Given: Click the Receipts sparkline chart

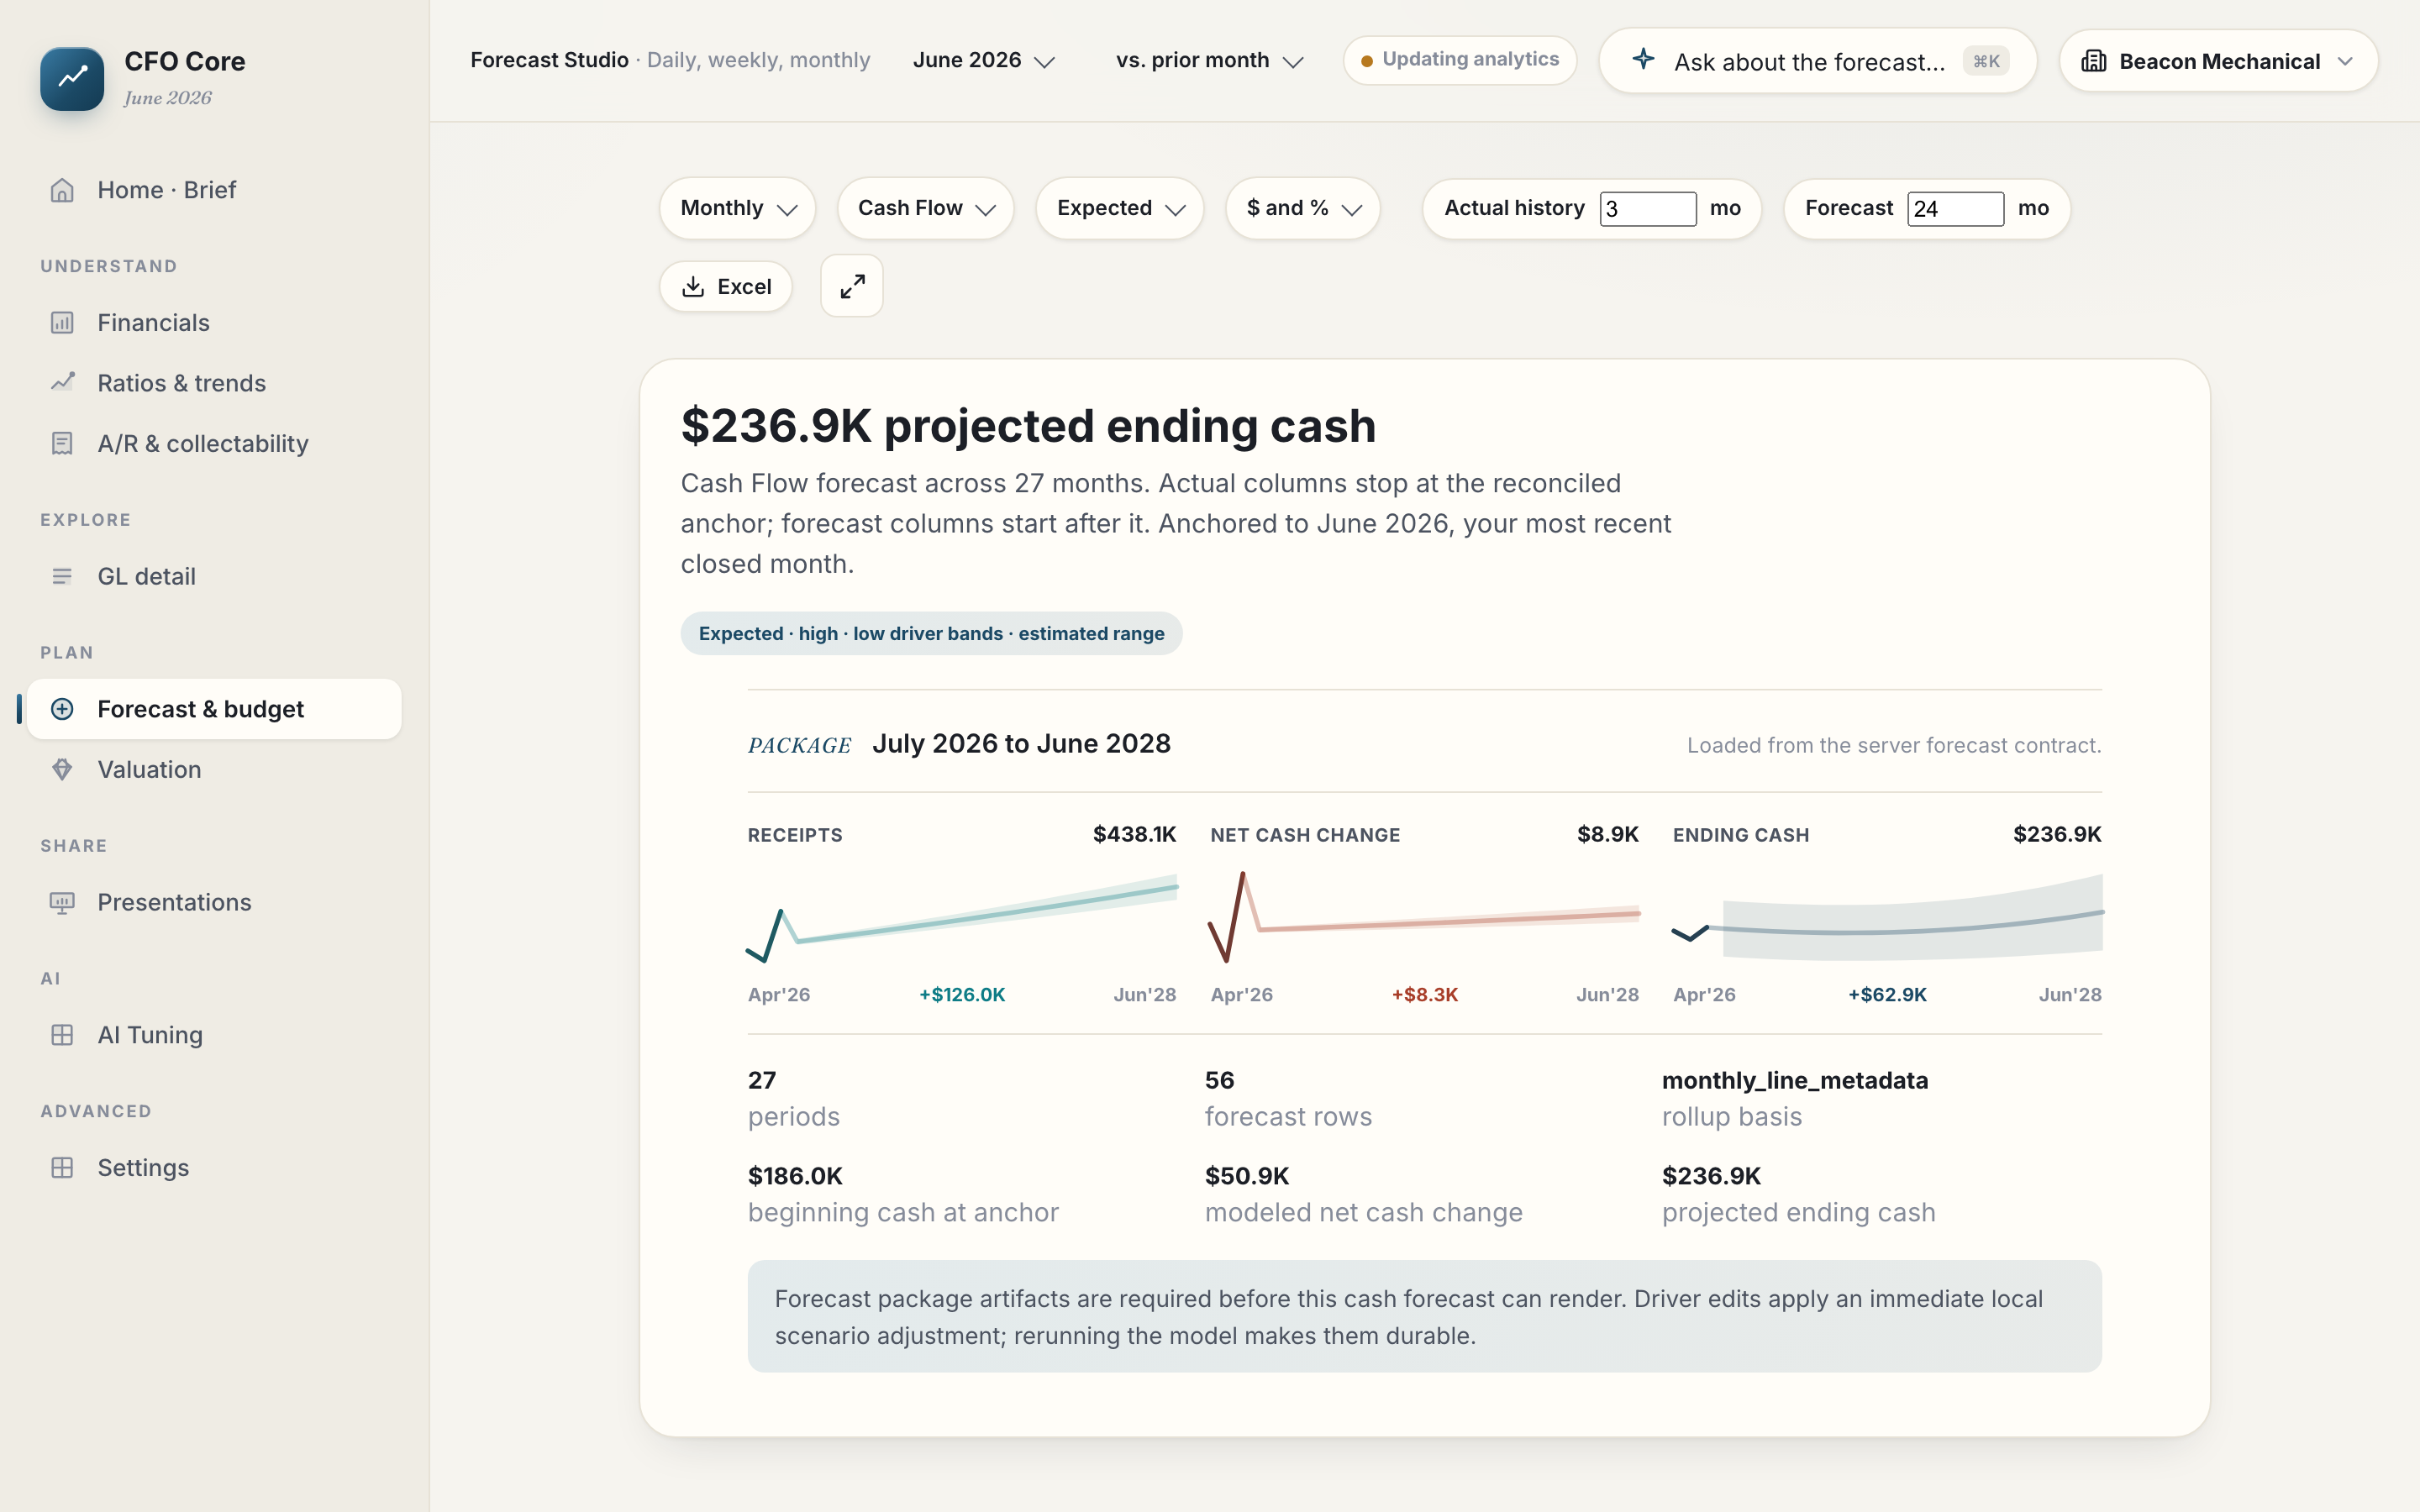Looking at the screenshot, I should [x=962, y=918].
